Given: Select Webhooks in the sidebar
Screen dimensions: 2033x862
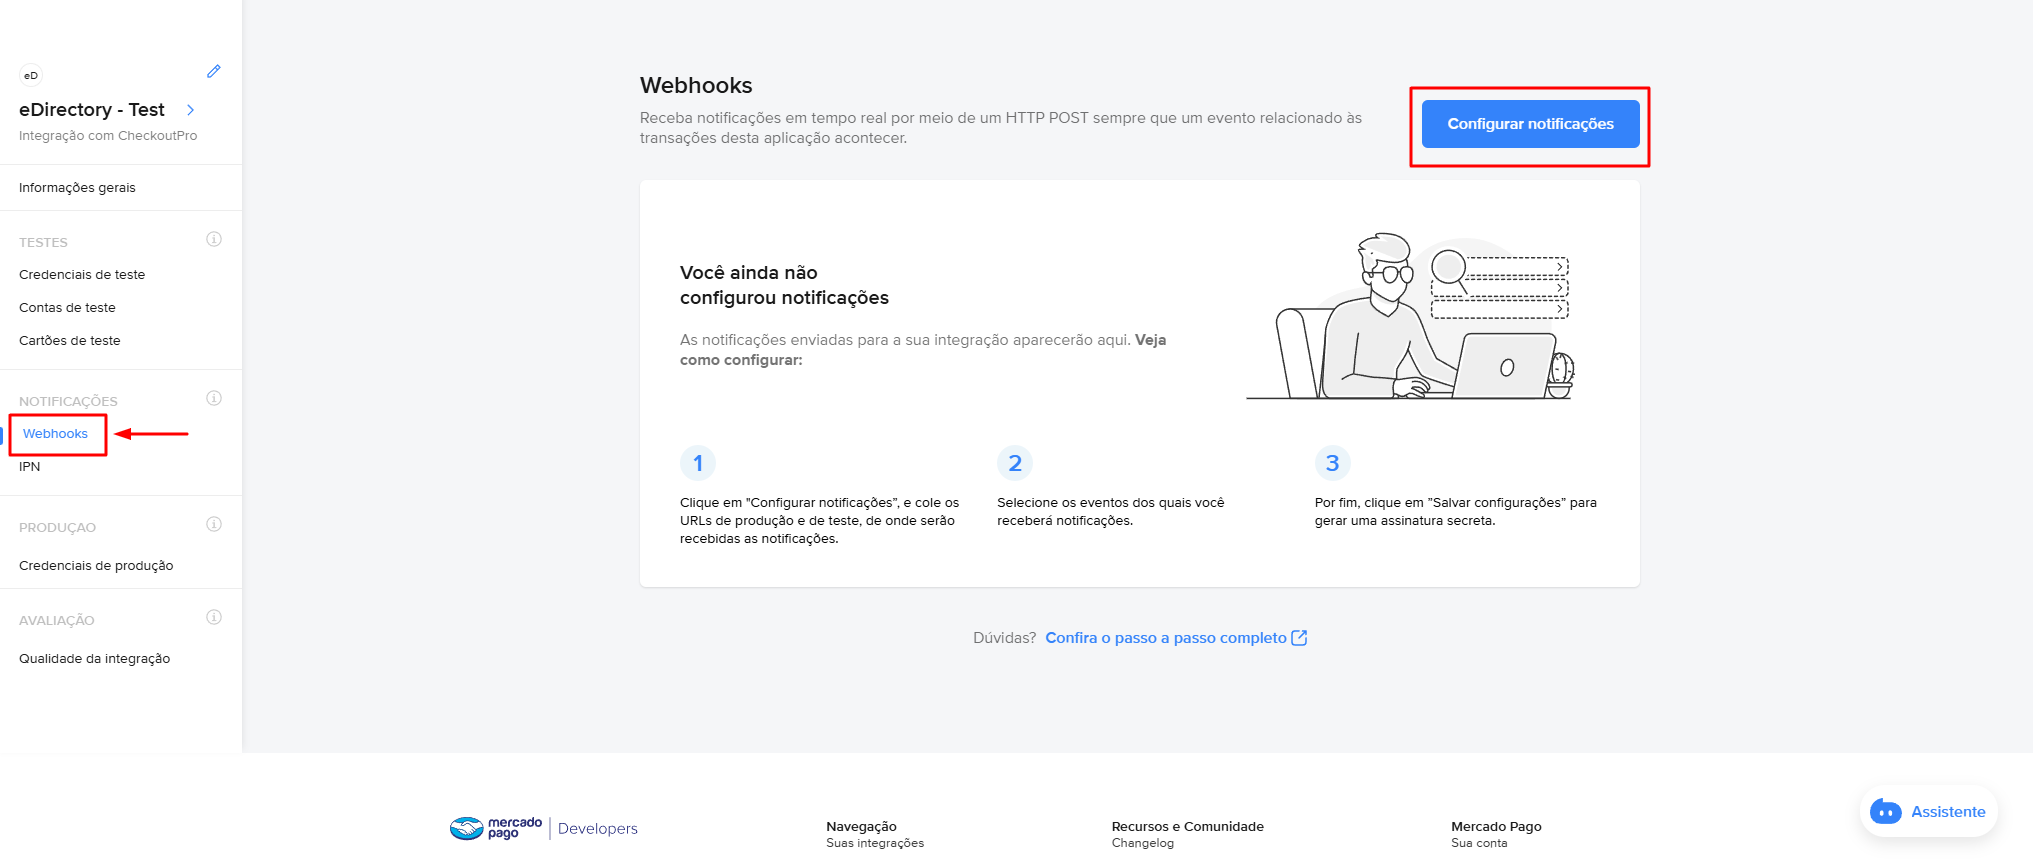Looking at the screenshot, I should [55, 434].
